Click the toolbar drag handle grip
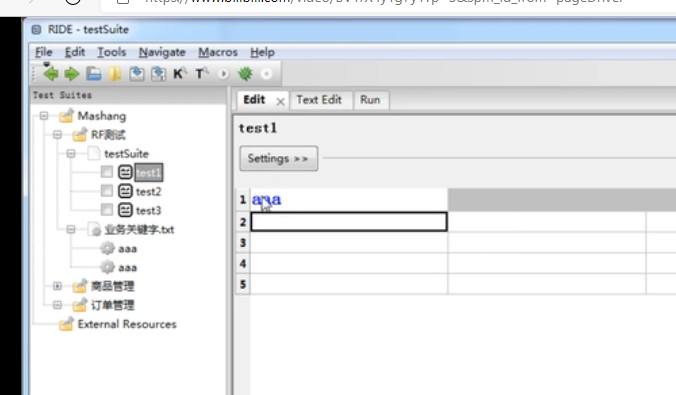 [x=34, y=74]
